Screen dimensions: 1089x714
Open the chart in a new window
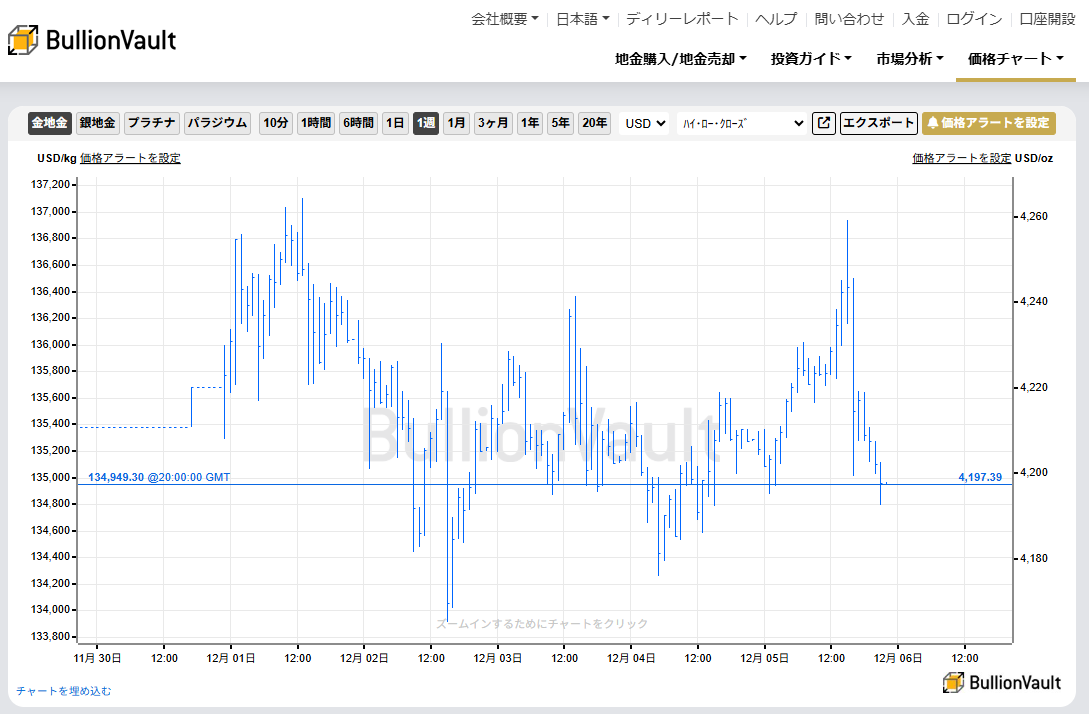(823, 123)
